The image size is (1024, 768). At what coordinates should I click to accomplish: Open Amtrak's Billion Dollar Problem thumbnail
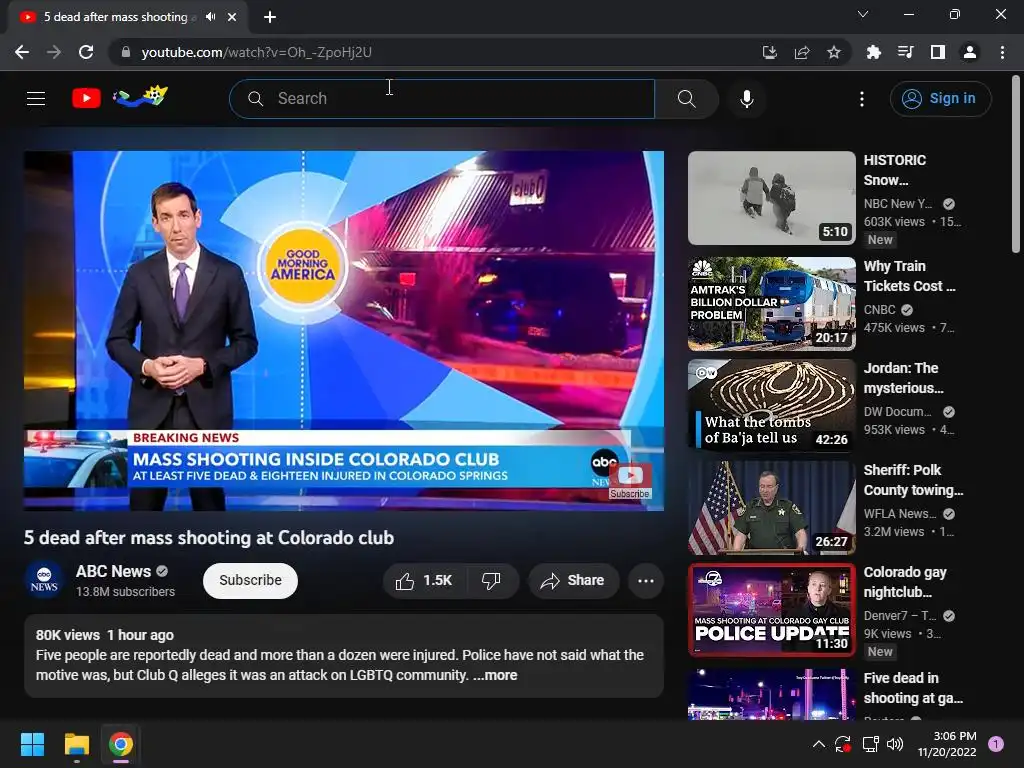click(x=771, y=304)
